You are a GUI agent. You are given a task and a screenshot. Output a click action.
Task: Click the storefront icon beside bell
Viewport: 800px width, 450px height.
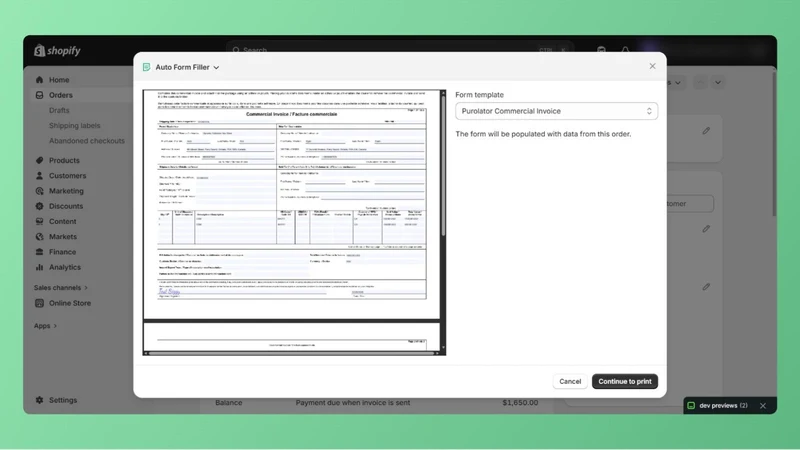(x=602, y=50)
